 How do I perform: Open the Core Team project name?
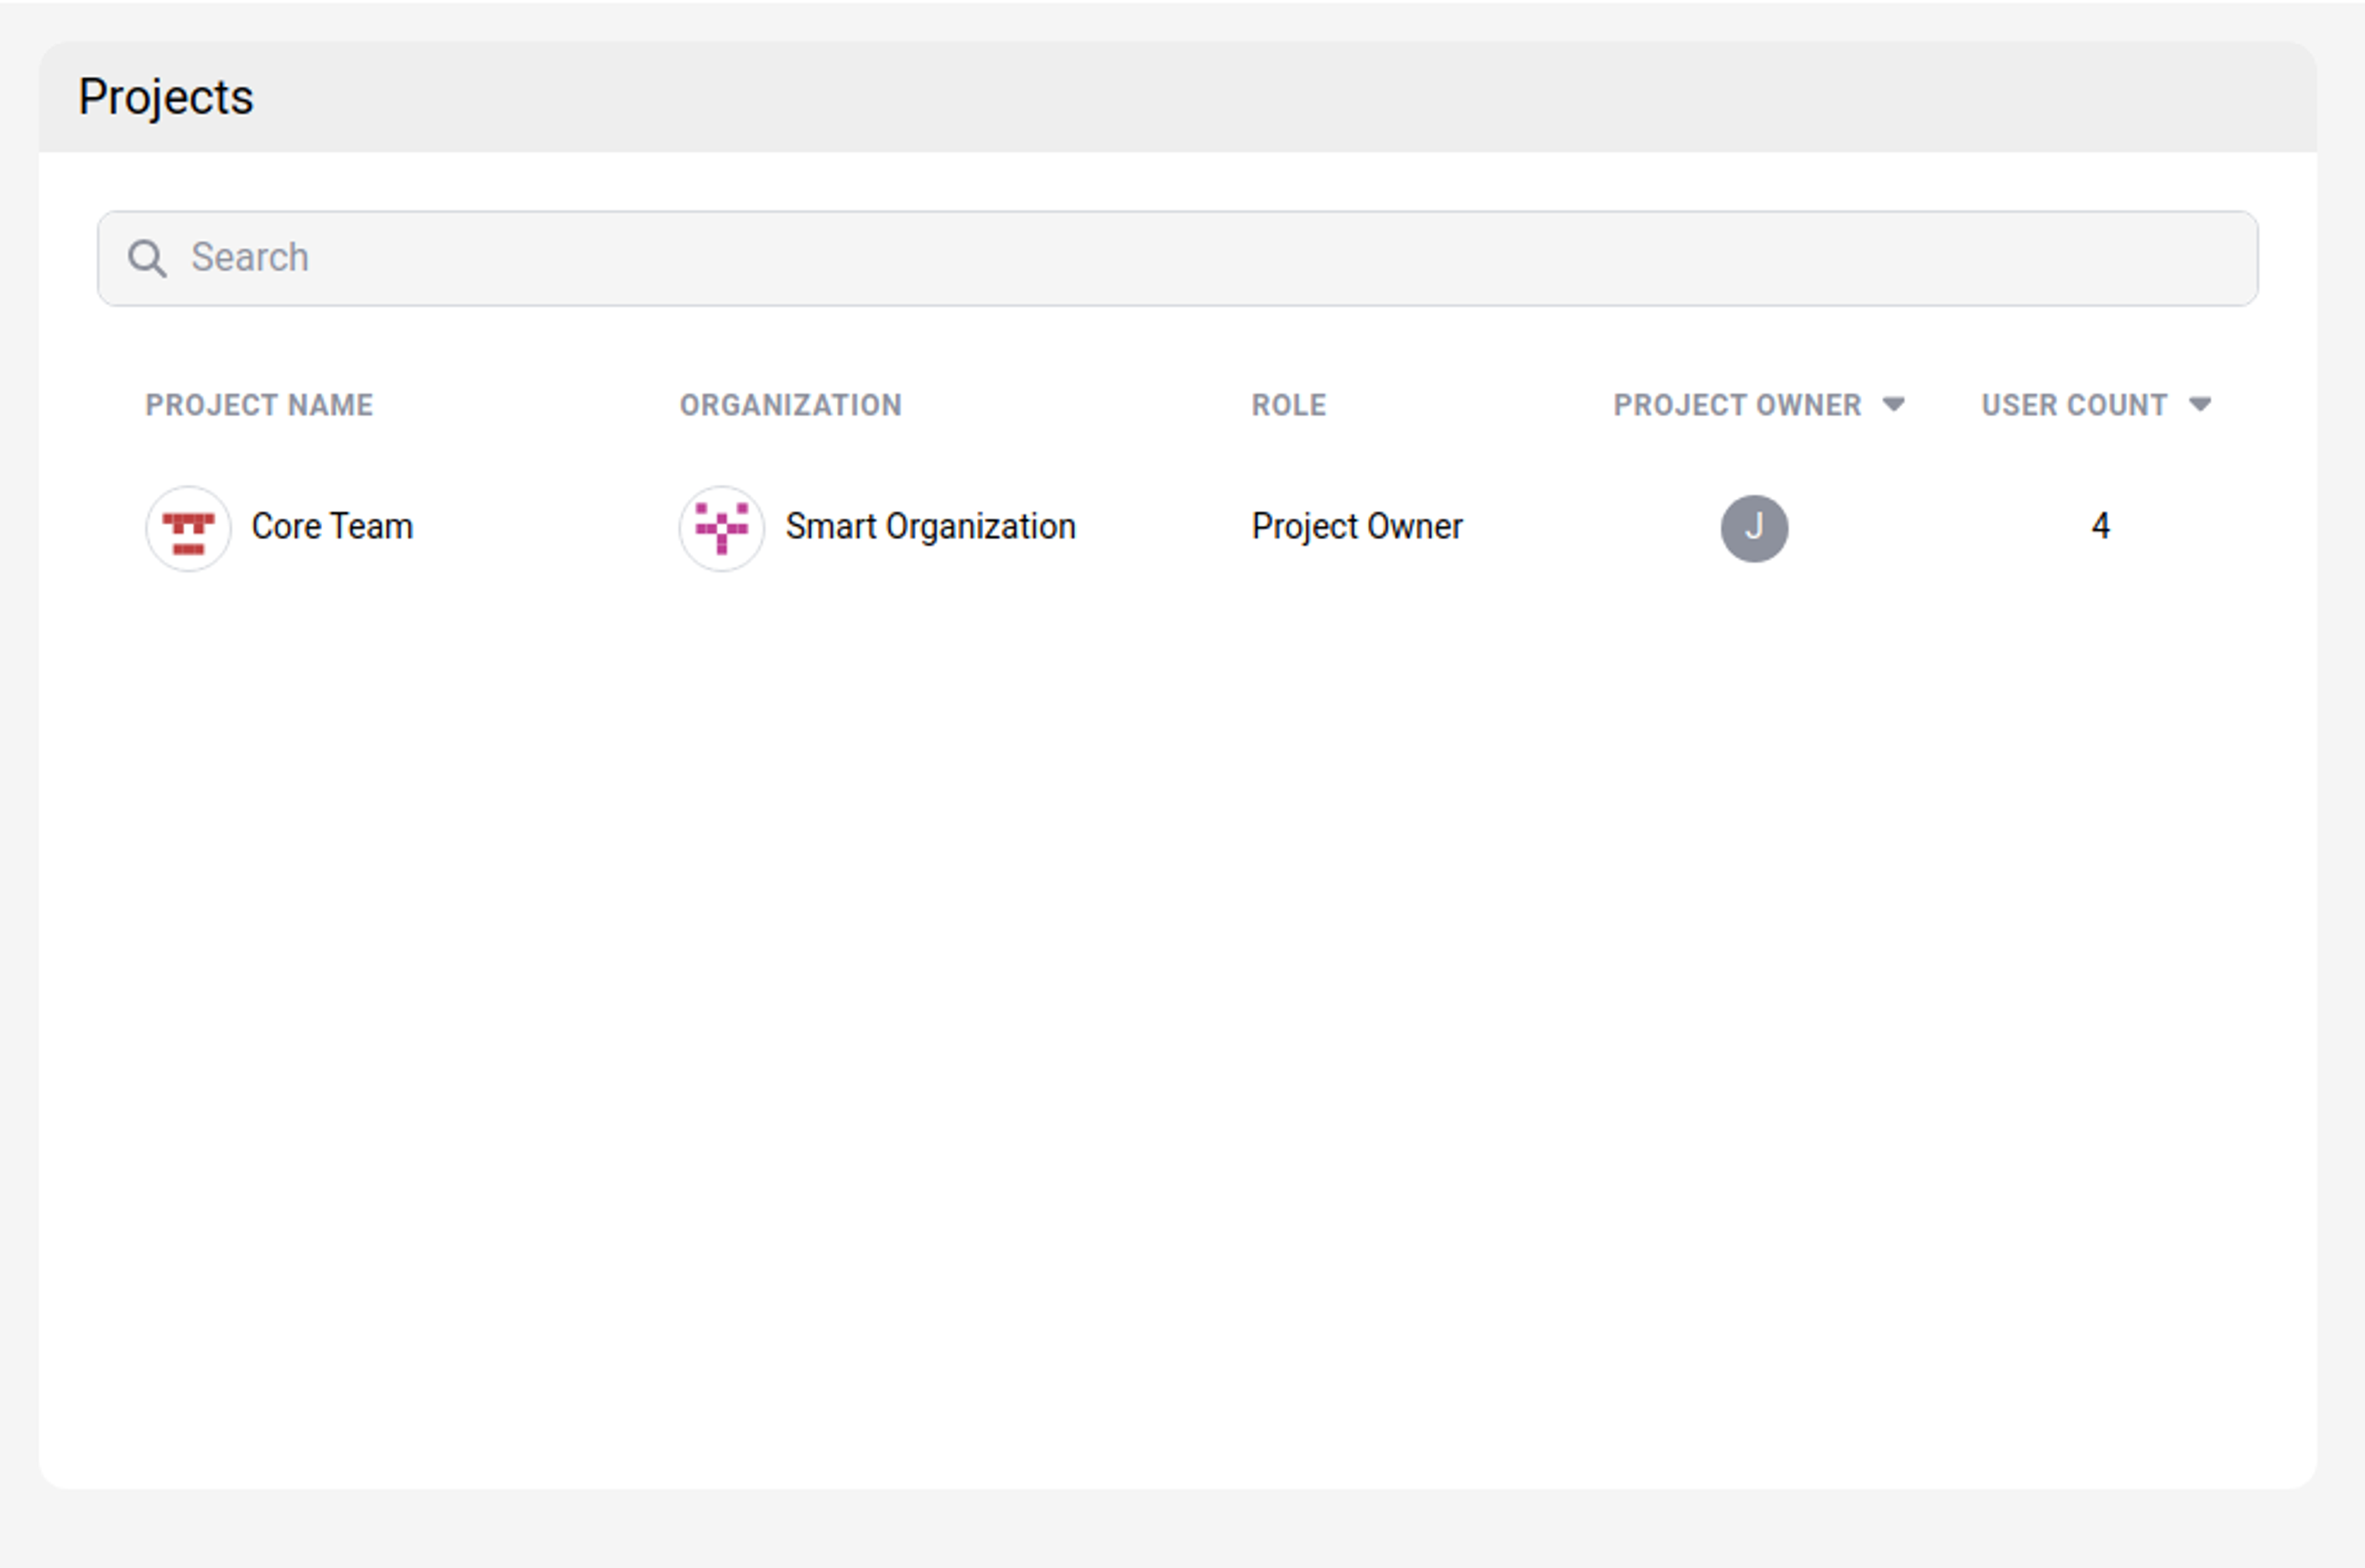tap(331, 526)
